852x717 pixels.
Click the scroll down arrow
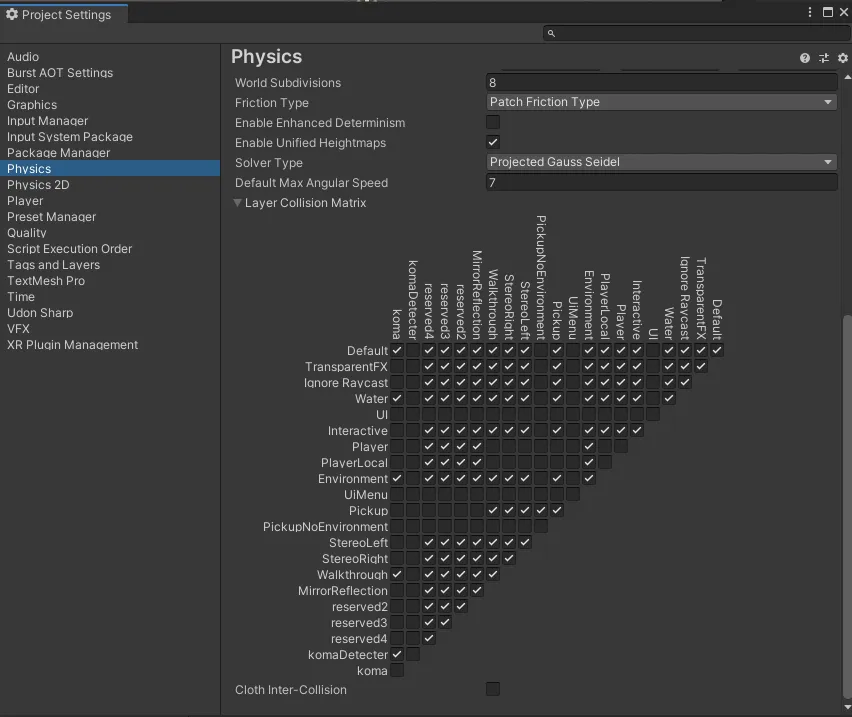pyautogui.click(x=848, y=707)
